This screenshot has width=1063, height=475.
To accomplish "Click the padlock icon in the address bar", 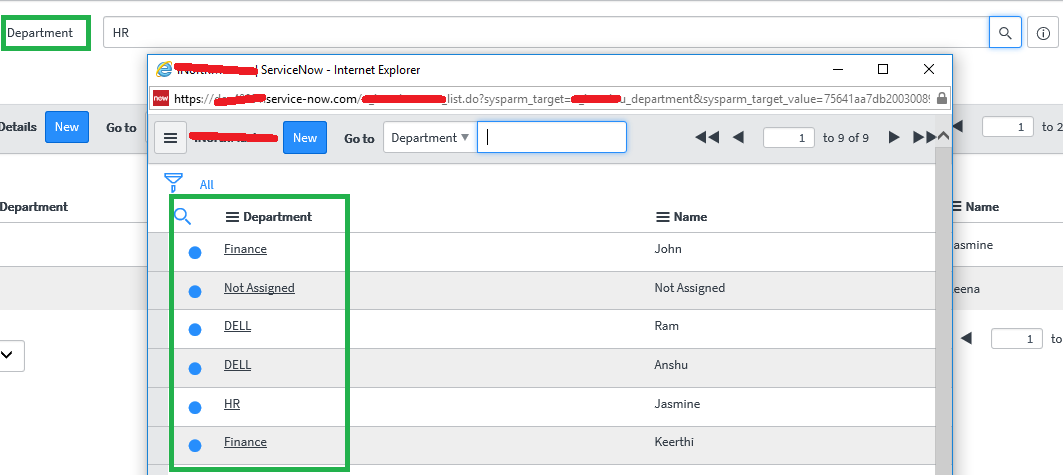I will tap(941, 98).
